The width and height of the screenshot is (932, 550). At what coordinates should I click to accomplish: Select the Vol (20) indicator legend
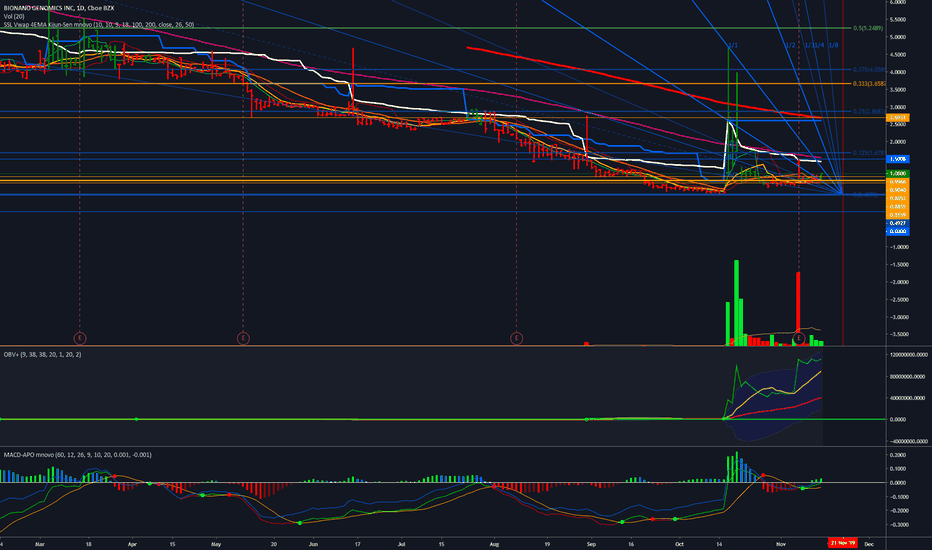(14, 16)
